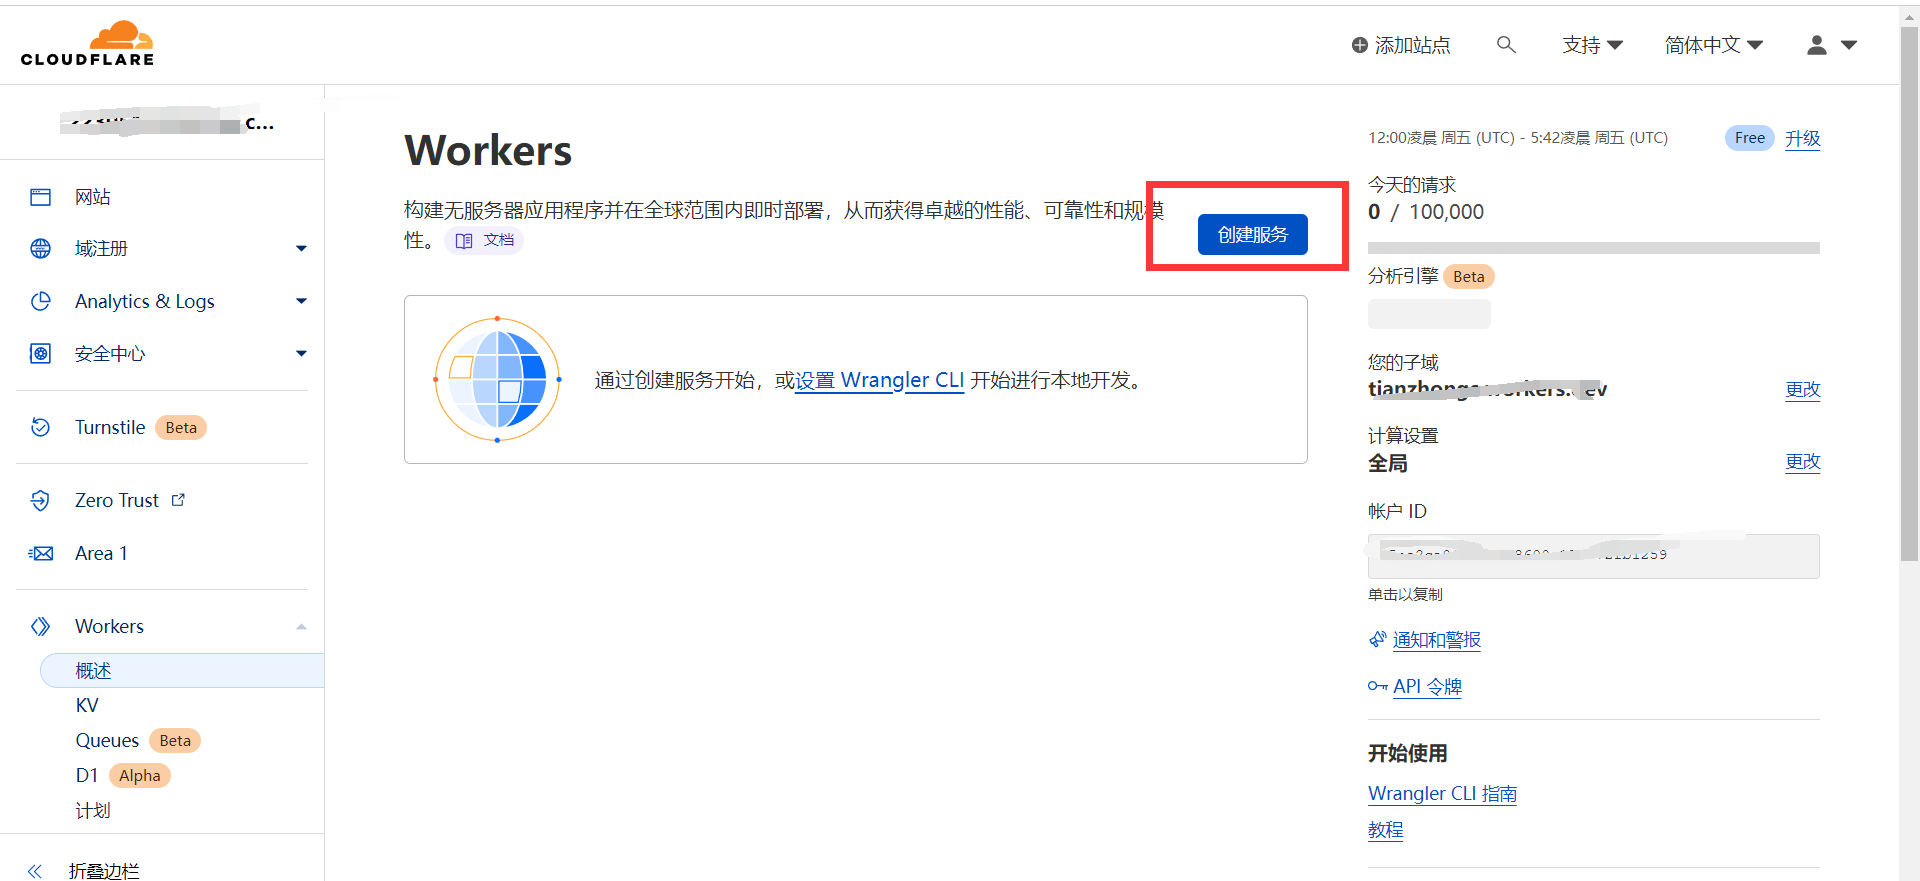Screen dimensions: 1920x881
Task: Open the search magnifier icon
Action: [x=1506, y=45]
